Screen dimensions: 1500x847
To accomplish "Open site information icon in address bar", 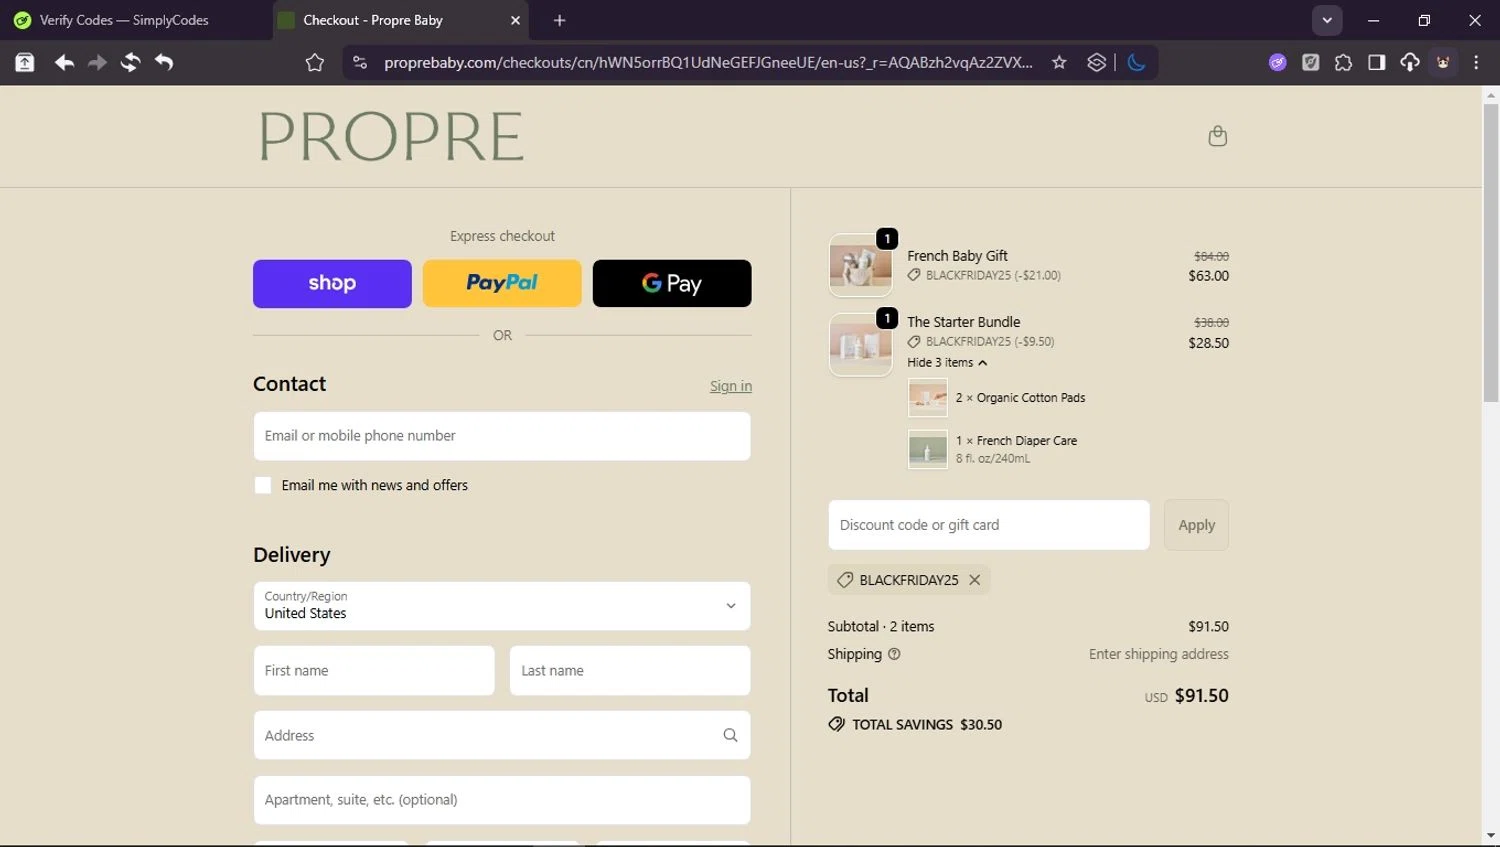I will click(360, 63).
